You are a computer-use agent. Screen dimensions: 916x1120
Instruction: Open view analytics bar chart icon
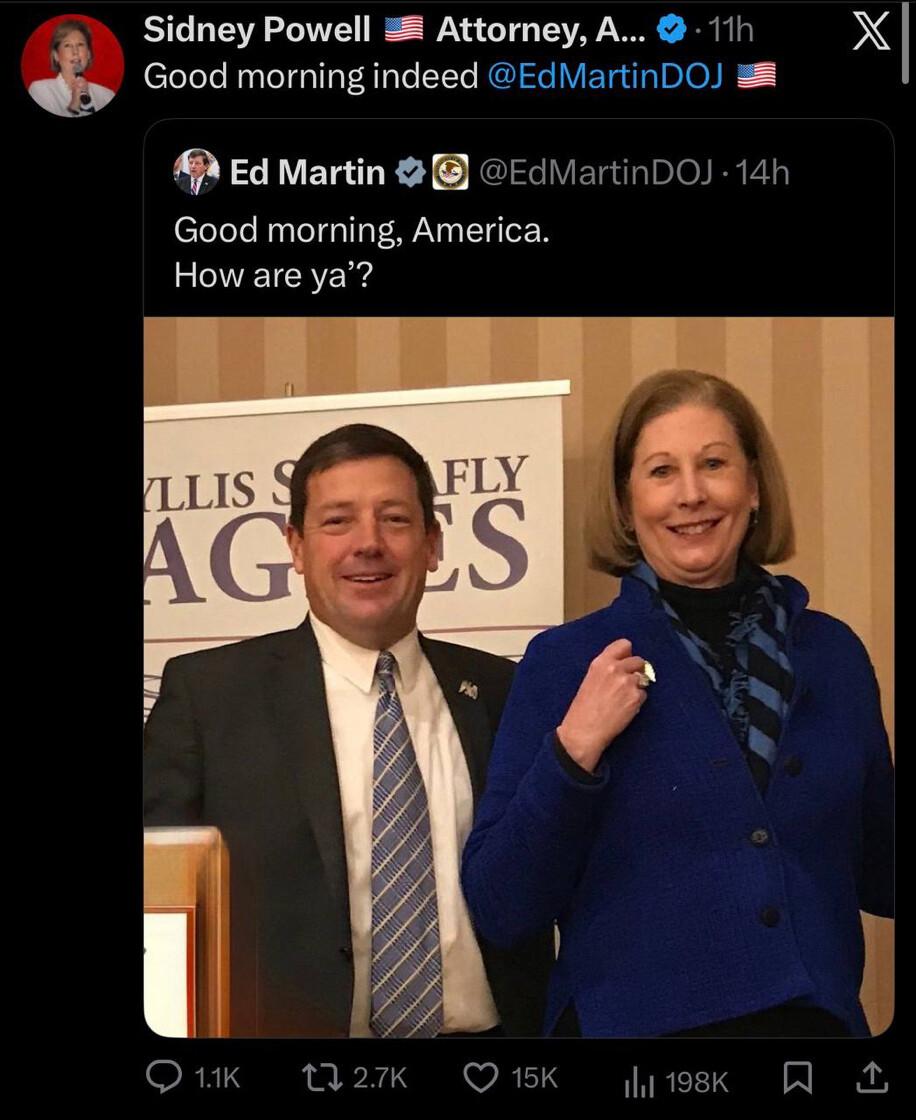point(638,1079)
